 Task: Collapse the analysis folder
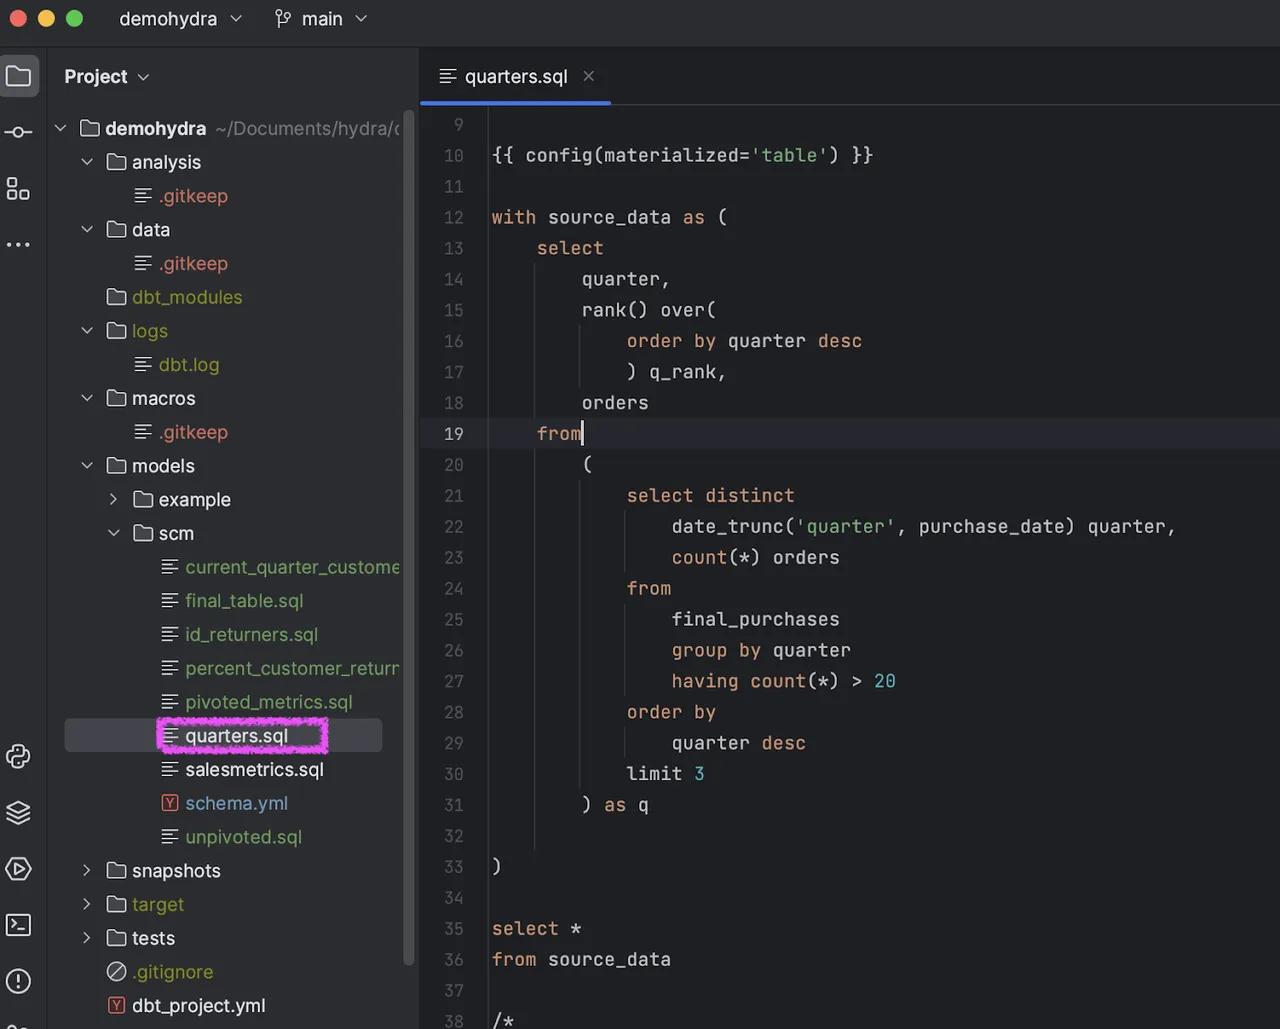(x=88, y=162)
